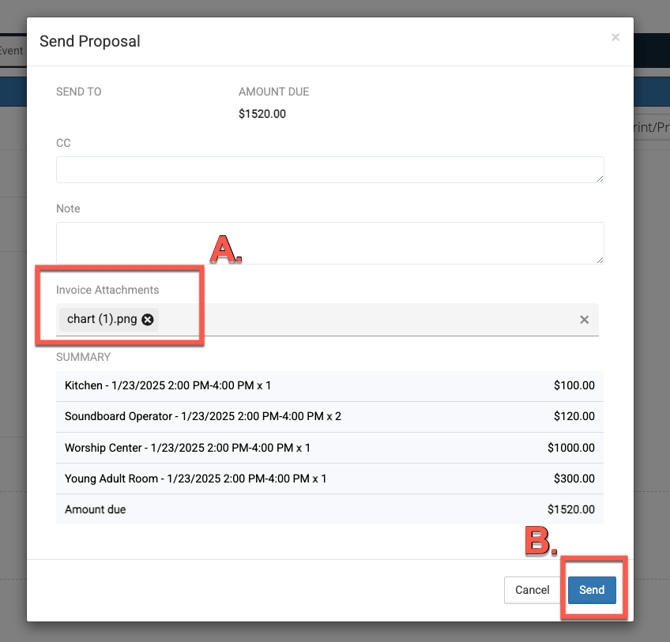Click the CC field resize handle
This screenshot has height=642, width=670.
tap(599, 178)
